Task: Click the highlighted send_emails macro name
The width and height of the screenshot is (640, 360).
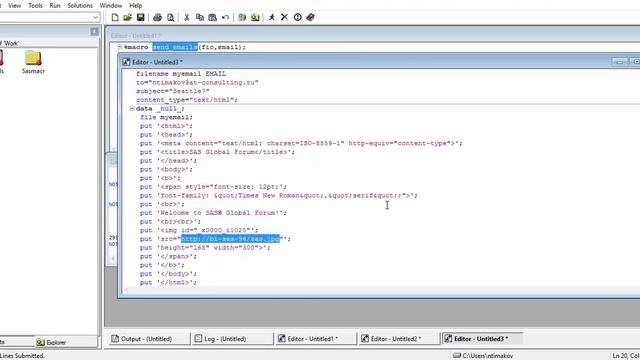Action: click(175, 47)
